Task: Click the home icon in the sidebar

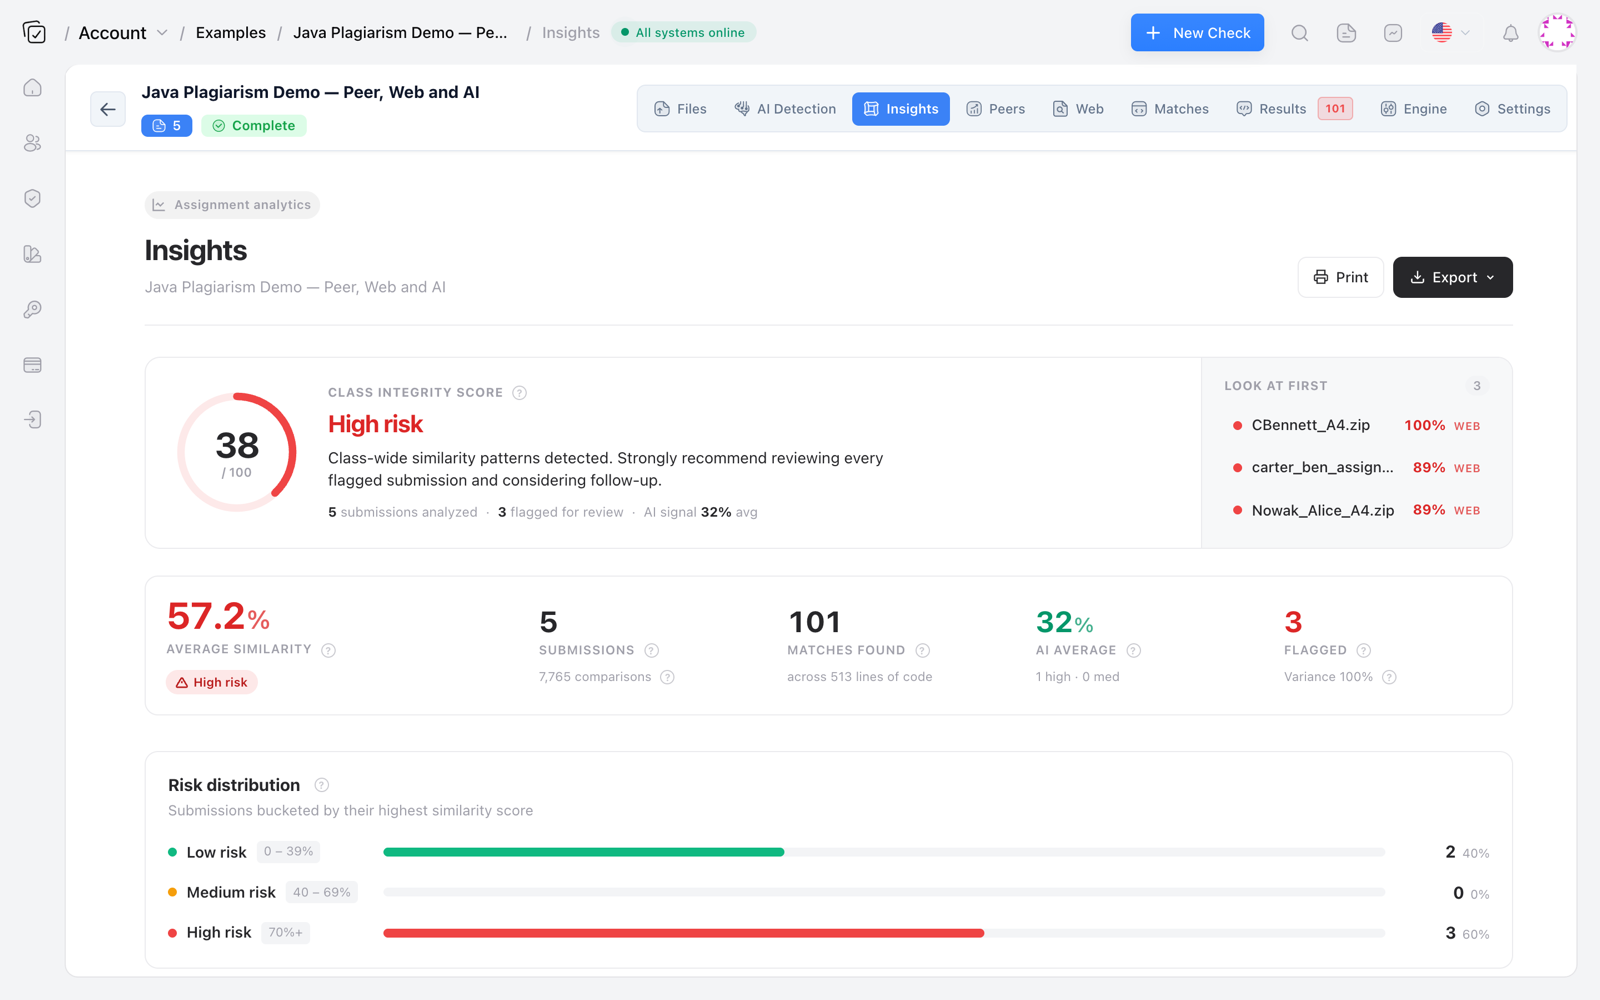Action: click(33, 88)
